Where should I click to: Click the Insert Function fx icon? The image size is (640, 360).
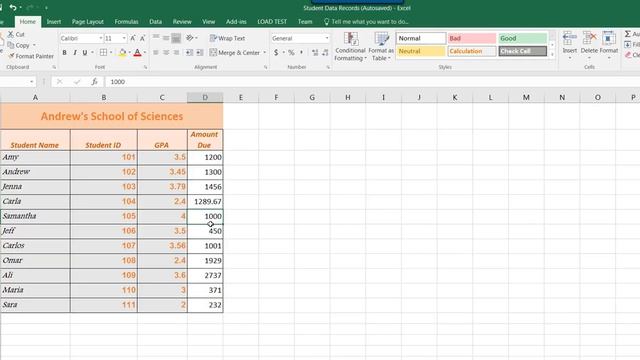[x=94, y=82]
